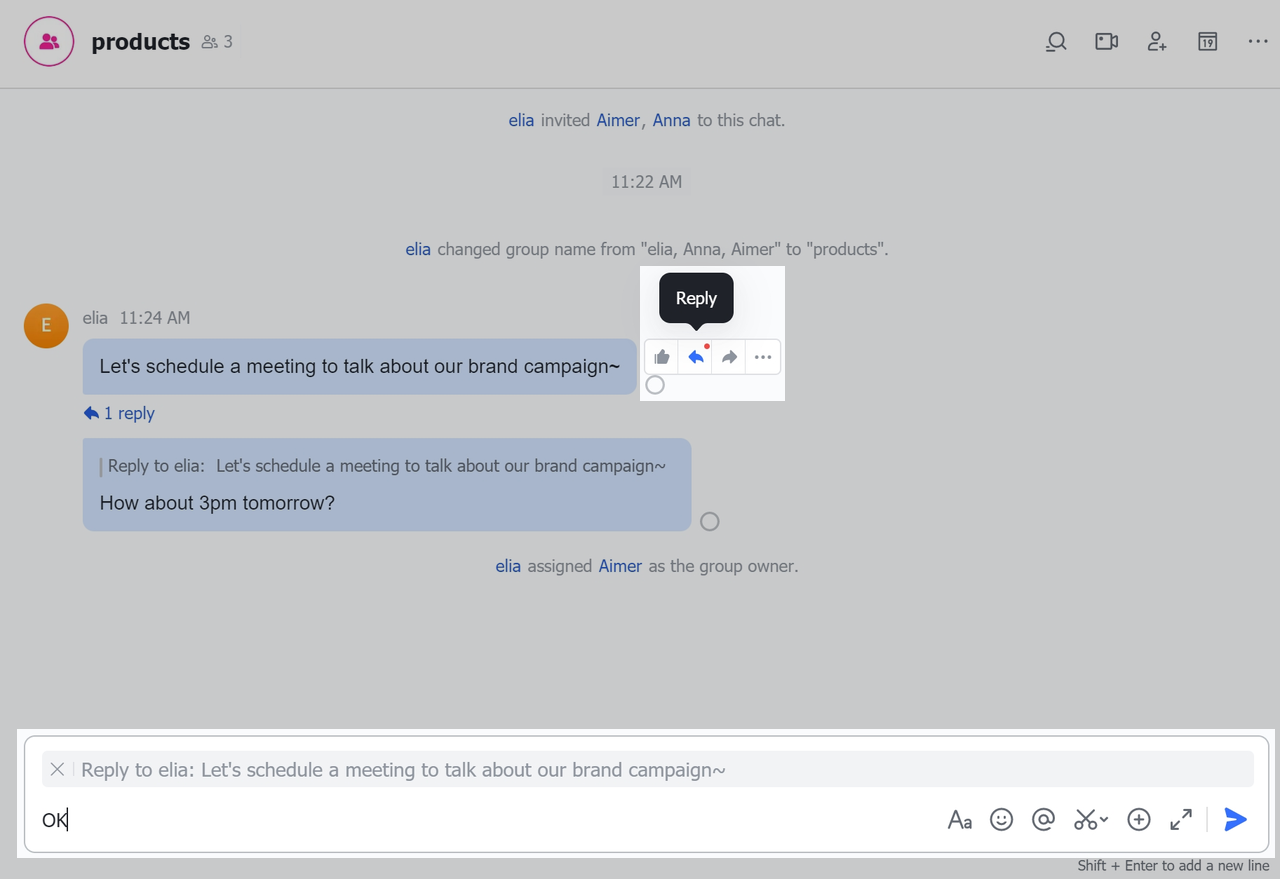Screen dimensions: 1280x879
Task: Open the text formatting Aa options
Action: pyautogui.click(x=960, y=820)
